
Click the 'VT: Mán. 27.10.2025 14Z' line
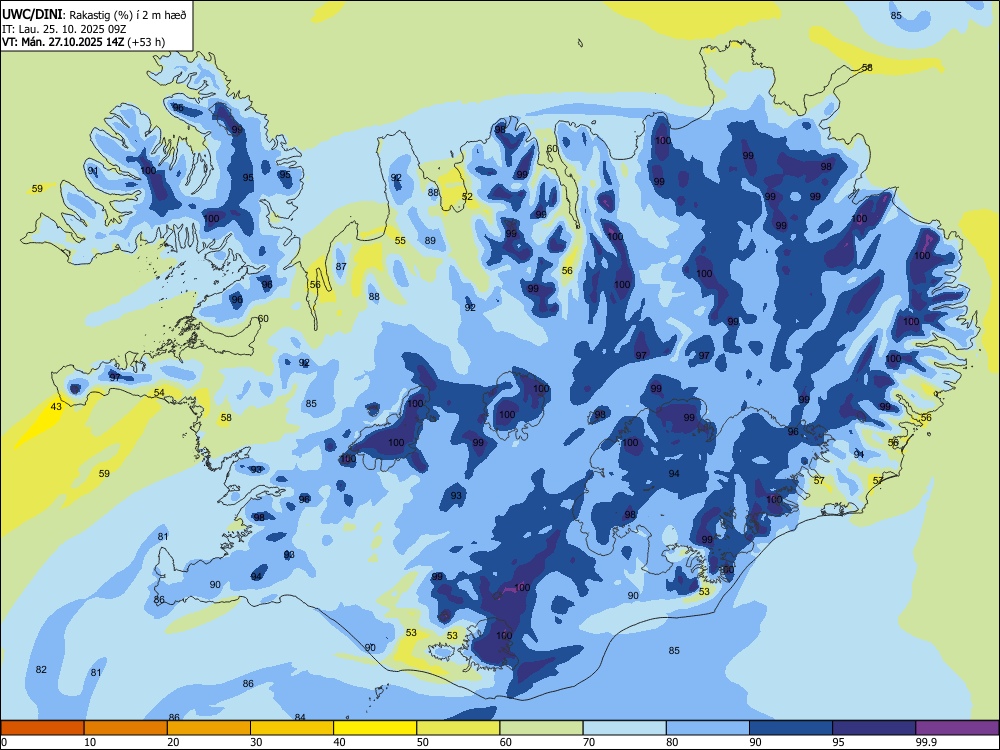pyautogui.click(x=63, y=42)
